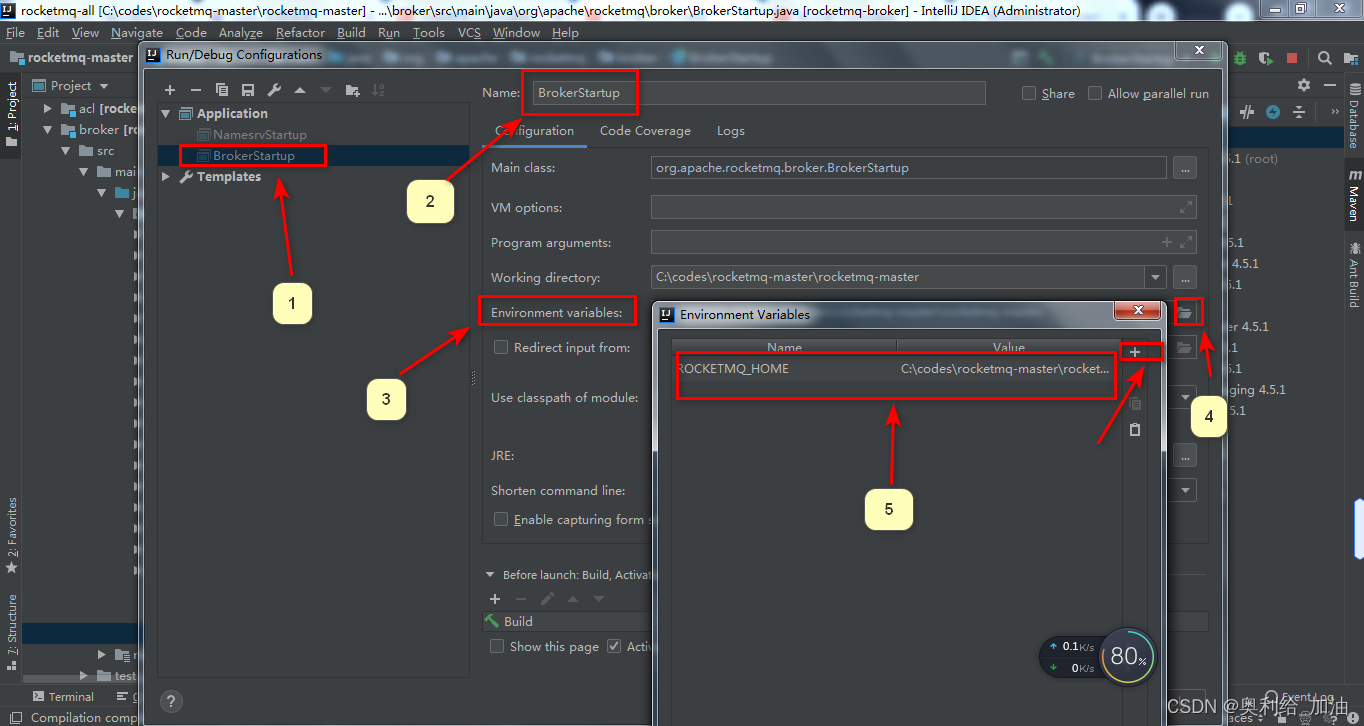The width and height of the screenshot is (1364, 726).
Task: Open Terminal tool window
Action: tap(63, 697)
